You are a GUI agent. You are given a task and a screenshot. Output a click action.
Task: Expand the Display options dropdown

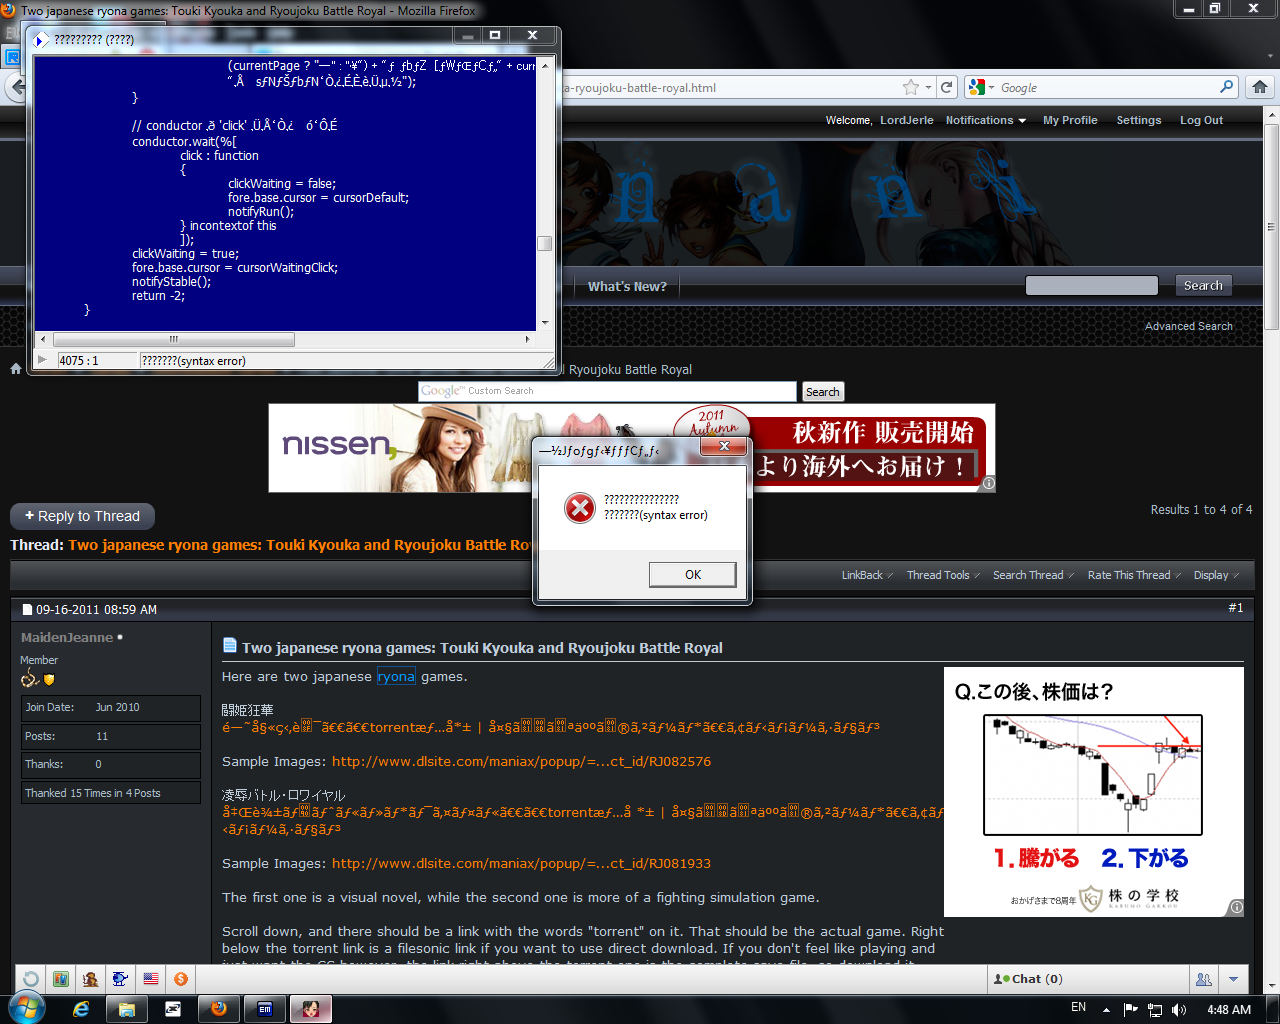click(1215, 575)
